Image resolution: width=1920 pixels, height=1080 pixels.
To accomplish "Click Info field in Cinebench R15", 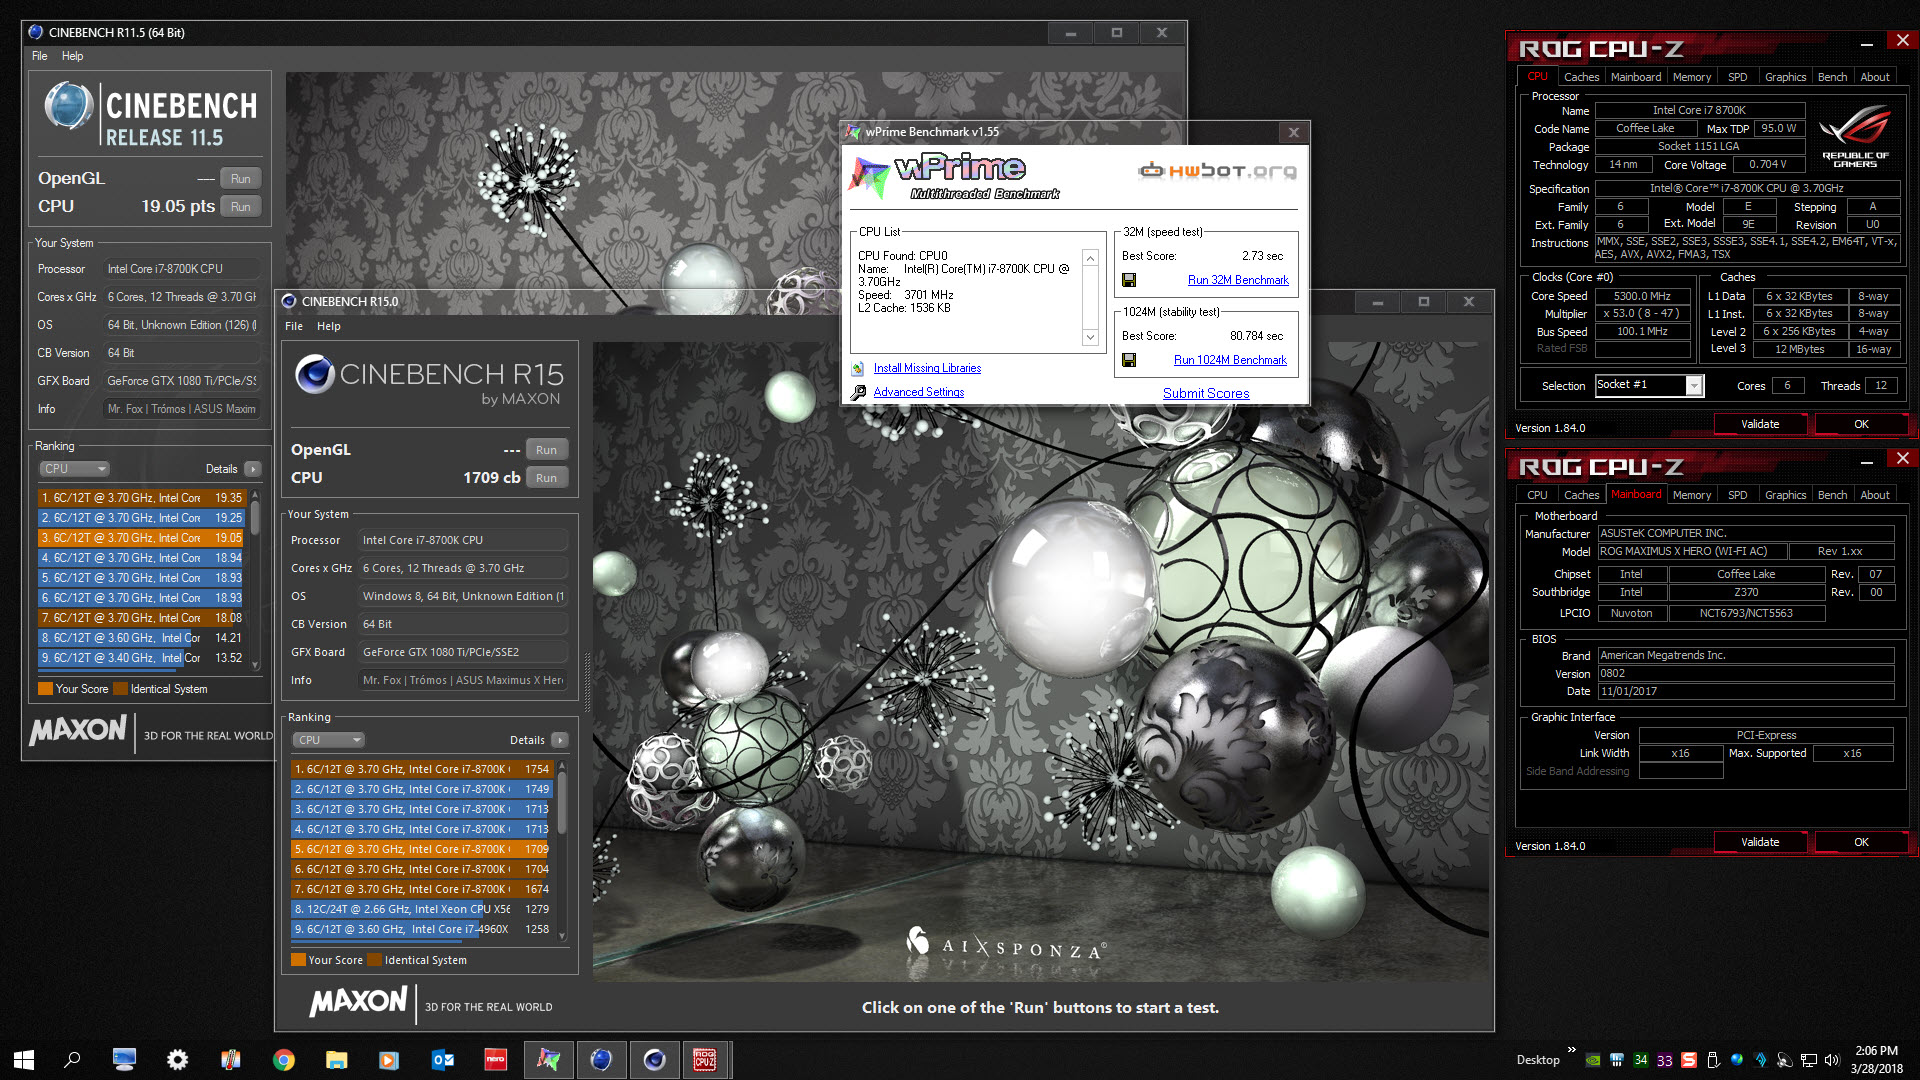I will click(463, 680).
